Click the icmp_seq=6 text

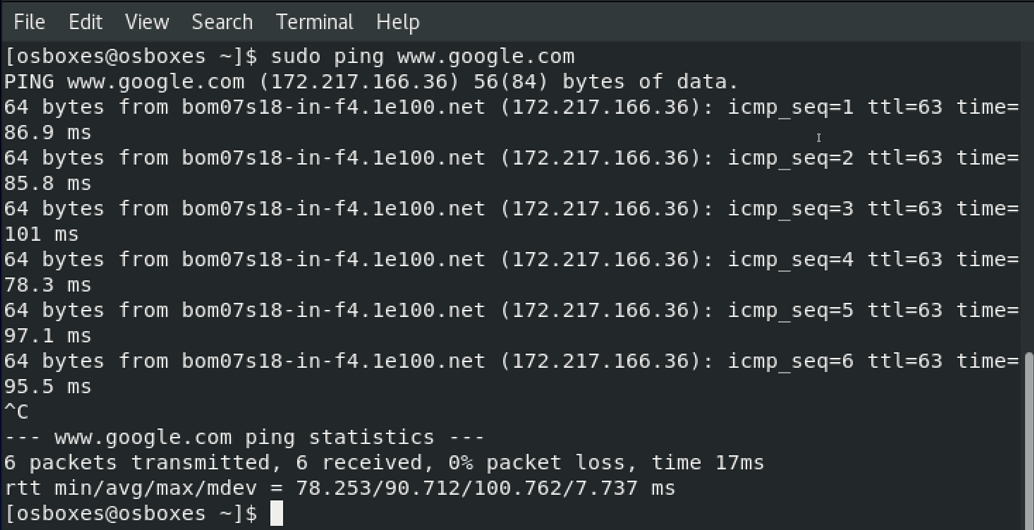point(790,361)
